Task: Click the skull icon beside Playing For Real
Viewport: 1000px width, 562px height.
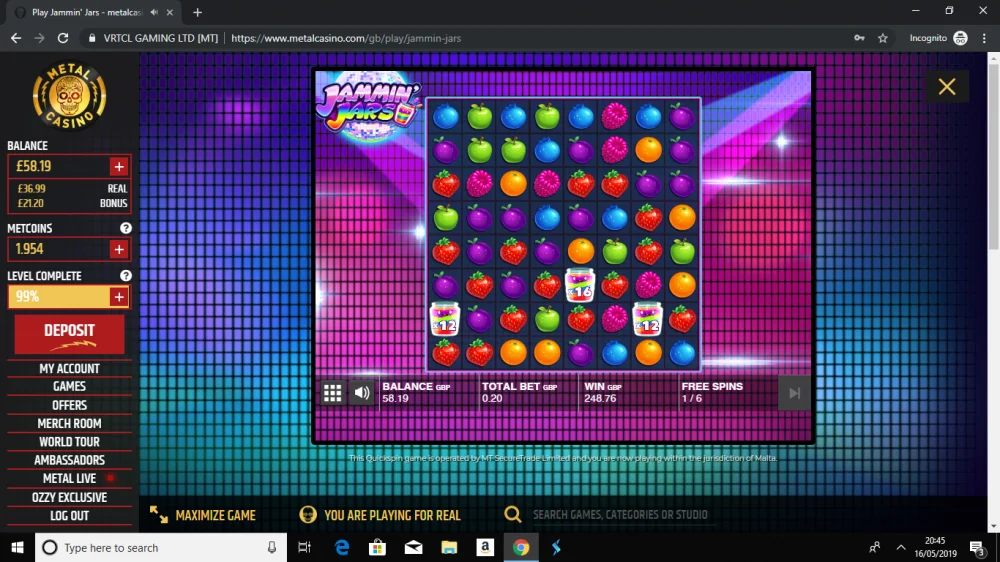Action: coord(308,515)
